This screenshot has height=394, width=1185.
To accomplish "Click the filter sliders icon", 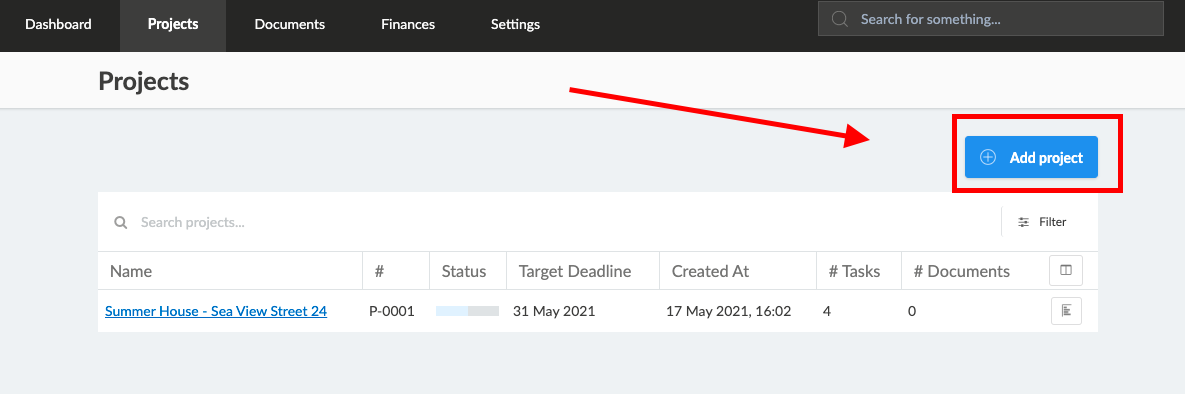I will click(1023, 222).
